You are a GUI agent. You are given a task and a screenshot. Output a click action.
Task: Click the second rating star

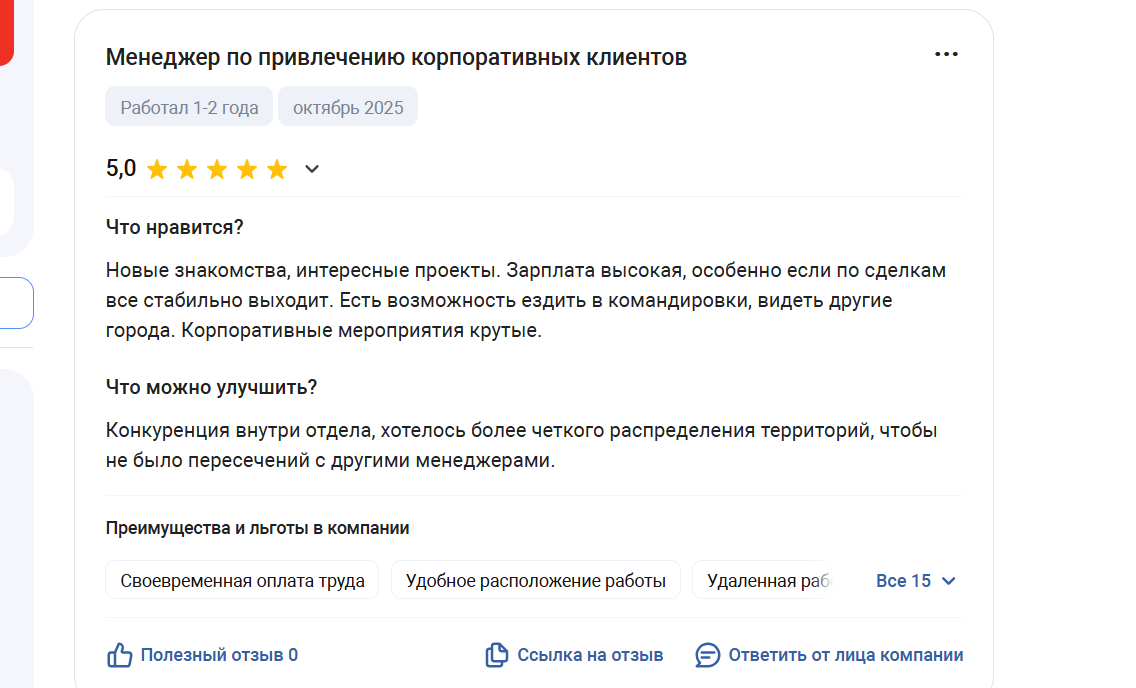click(x=187, y=169)
